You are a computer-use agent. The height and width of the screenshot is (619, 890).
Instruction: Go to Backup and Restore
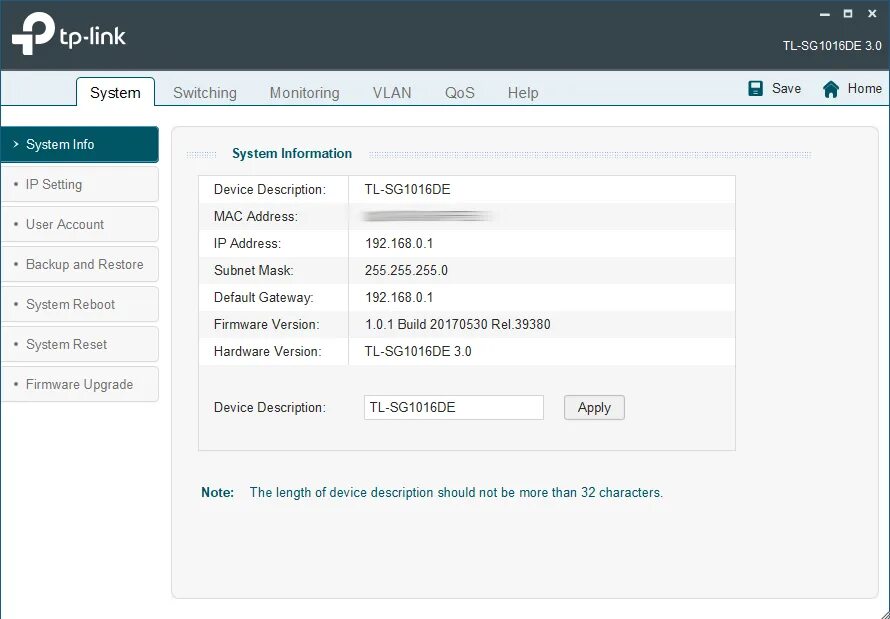(x=79, y=264)
